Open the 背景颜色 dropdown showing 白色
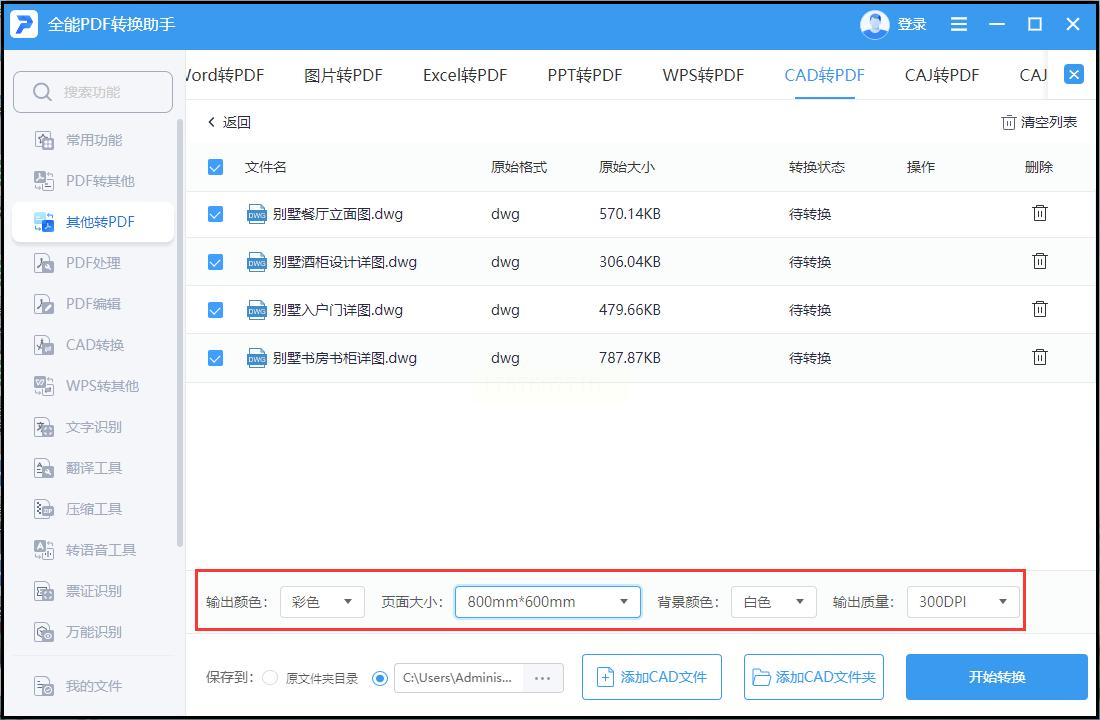The width and height of the screenshot is (1100, 720). pyautogui.click(x=773, y=602)
